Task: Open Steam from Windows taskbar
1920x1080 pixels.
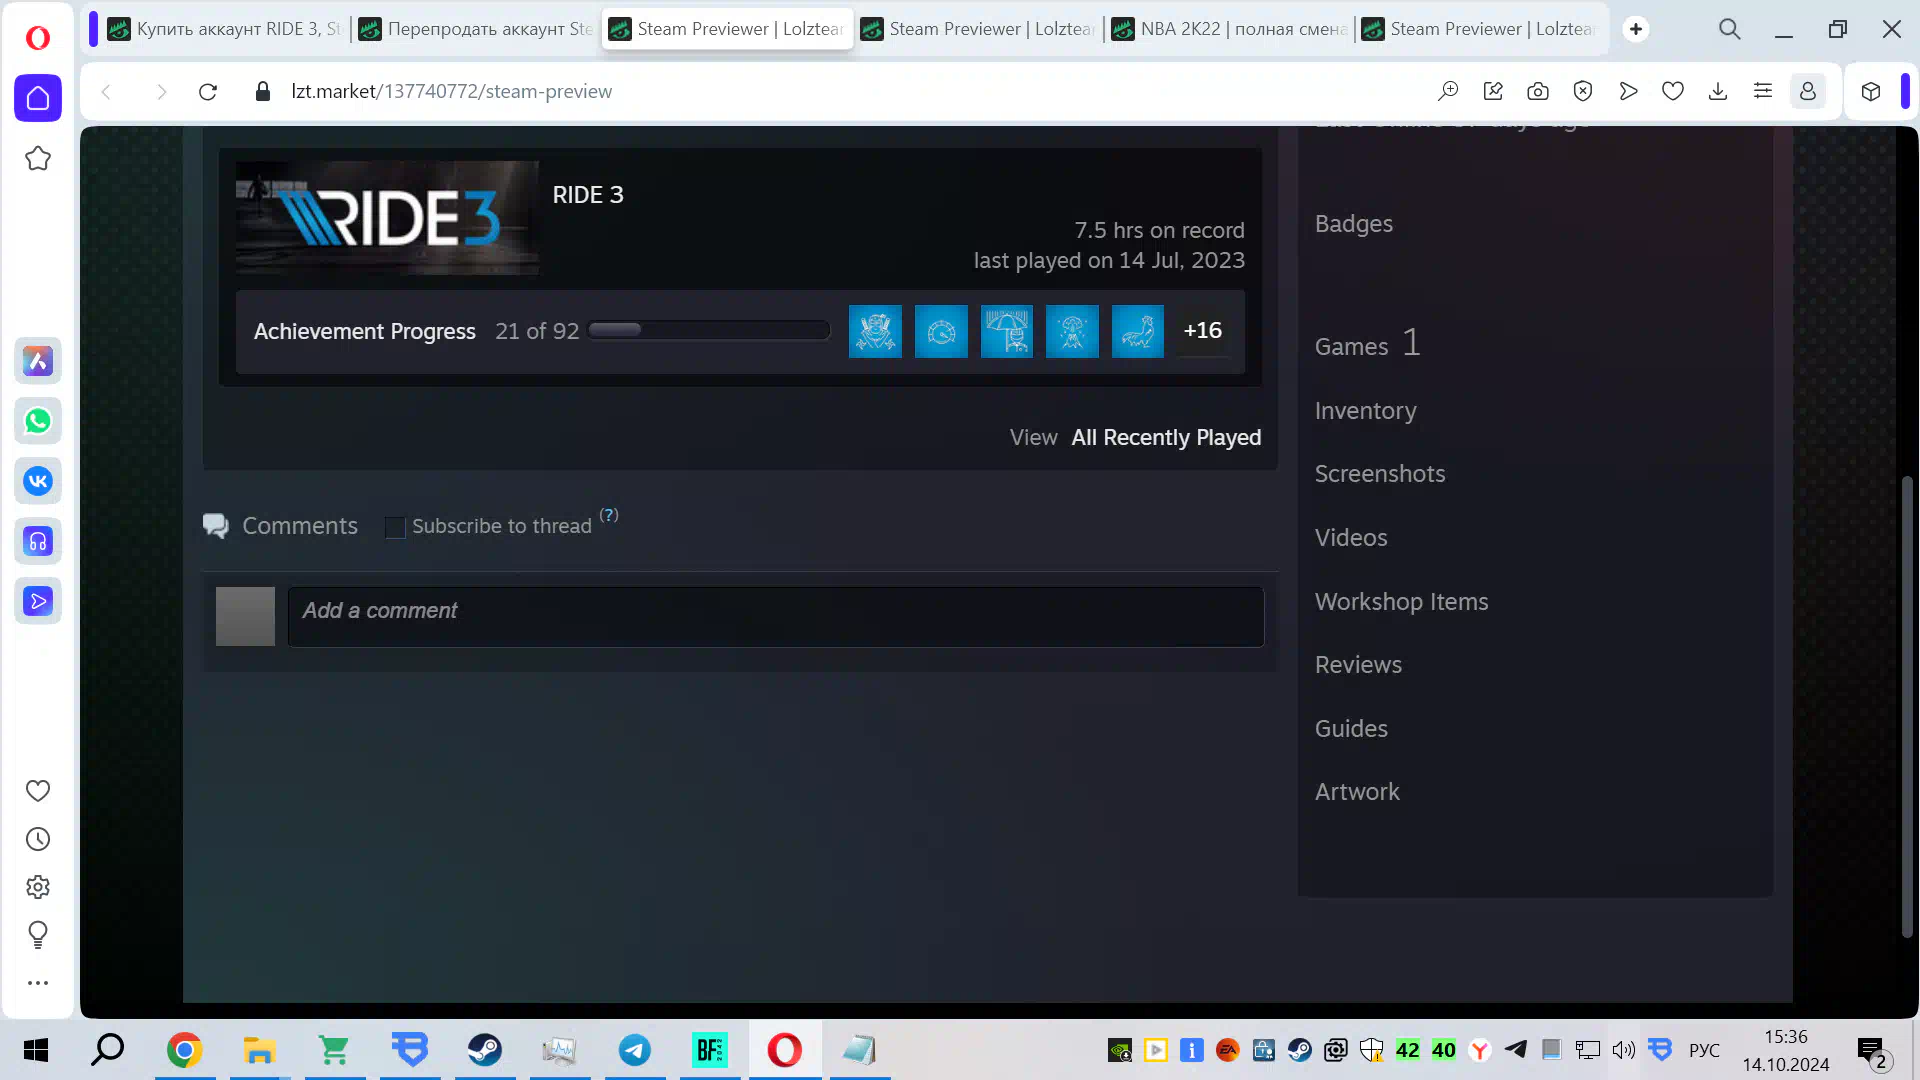Action: pos(485,1050)
